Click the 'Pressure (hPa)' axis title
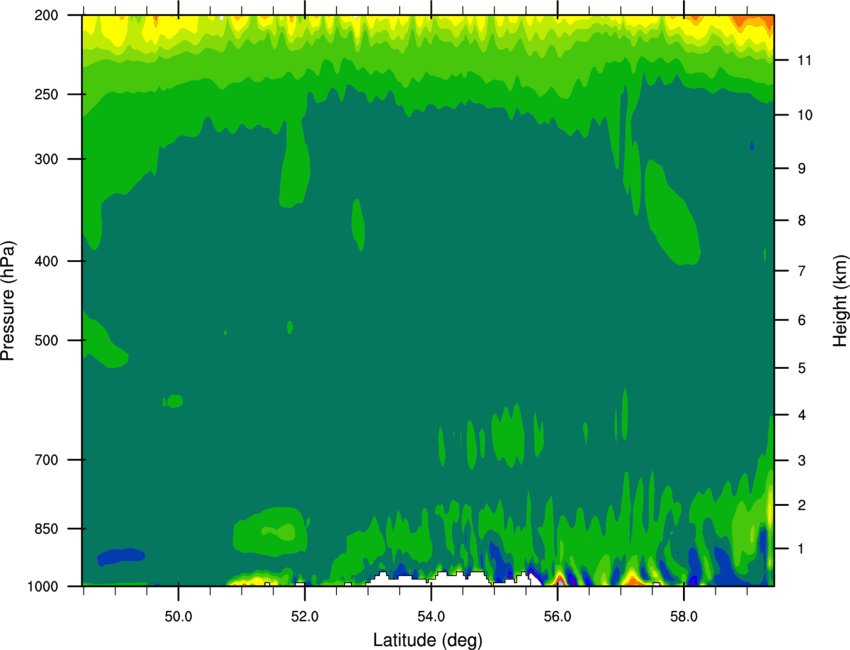 8,301
